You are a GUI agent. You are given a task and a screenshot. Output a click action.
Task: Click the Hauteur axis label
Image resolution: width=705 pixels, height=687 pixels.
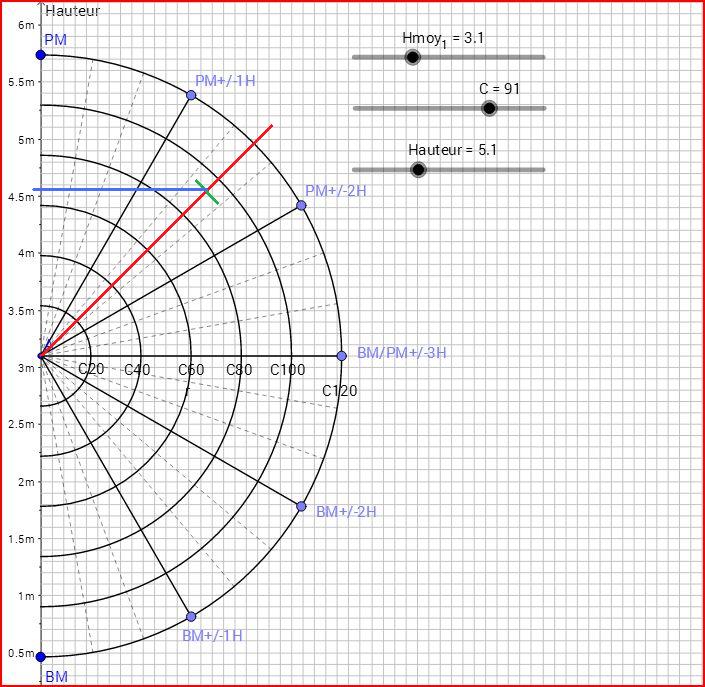tap(73, 10)
